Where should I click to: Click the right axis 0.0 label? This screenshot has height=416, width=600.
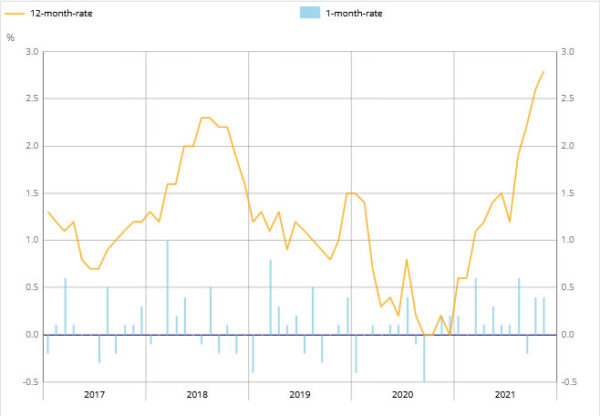coord(567,335)
